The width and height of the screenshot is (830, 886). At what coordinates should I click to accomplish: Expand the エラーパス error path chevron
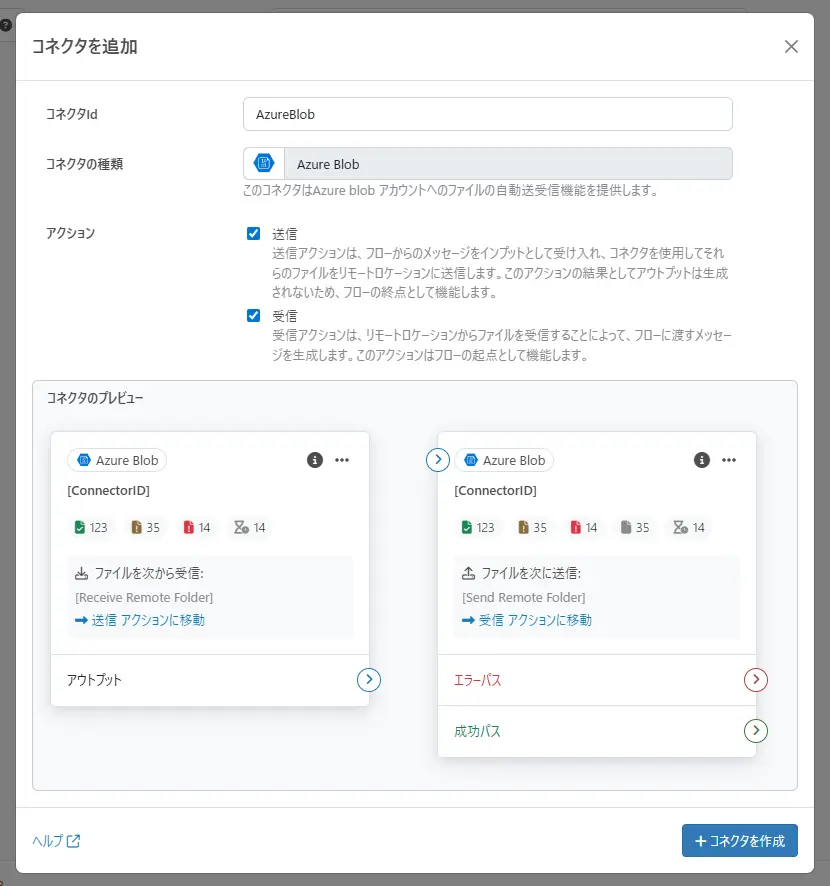click(756, 680)
